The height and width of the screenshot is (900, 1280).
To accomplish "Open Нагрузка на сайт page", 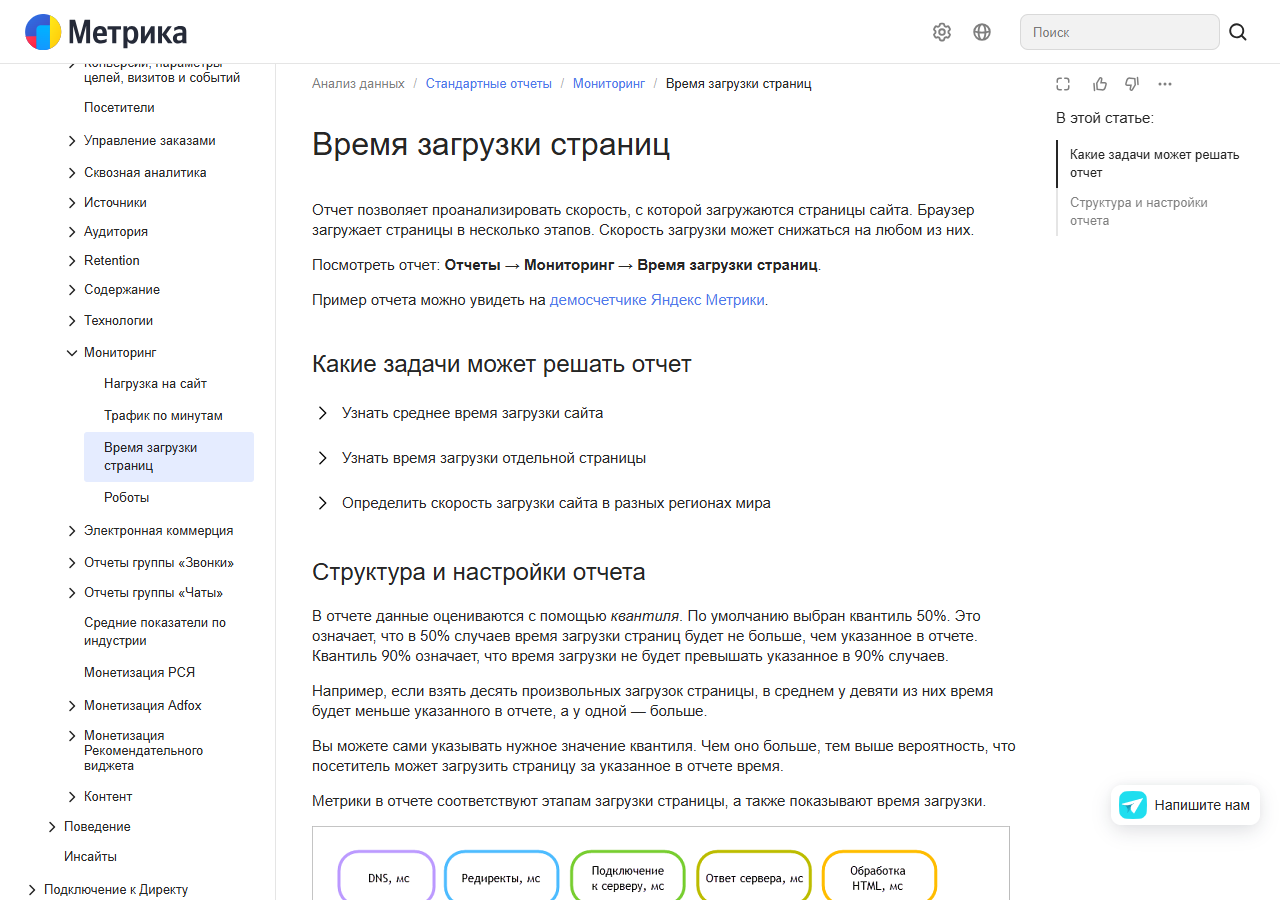I will point(155,384).
